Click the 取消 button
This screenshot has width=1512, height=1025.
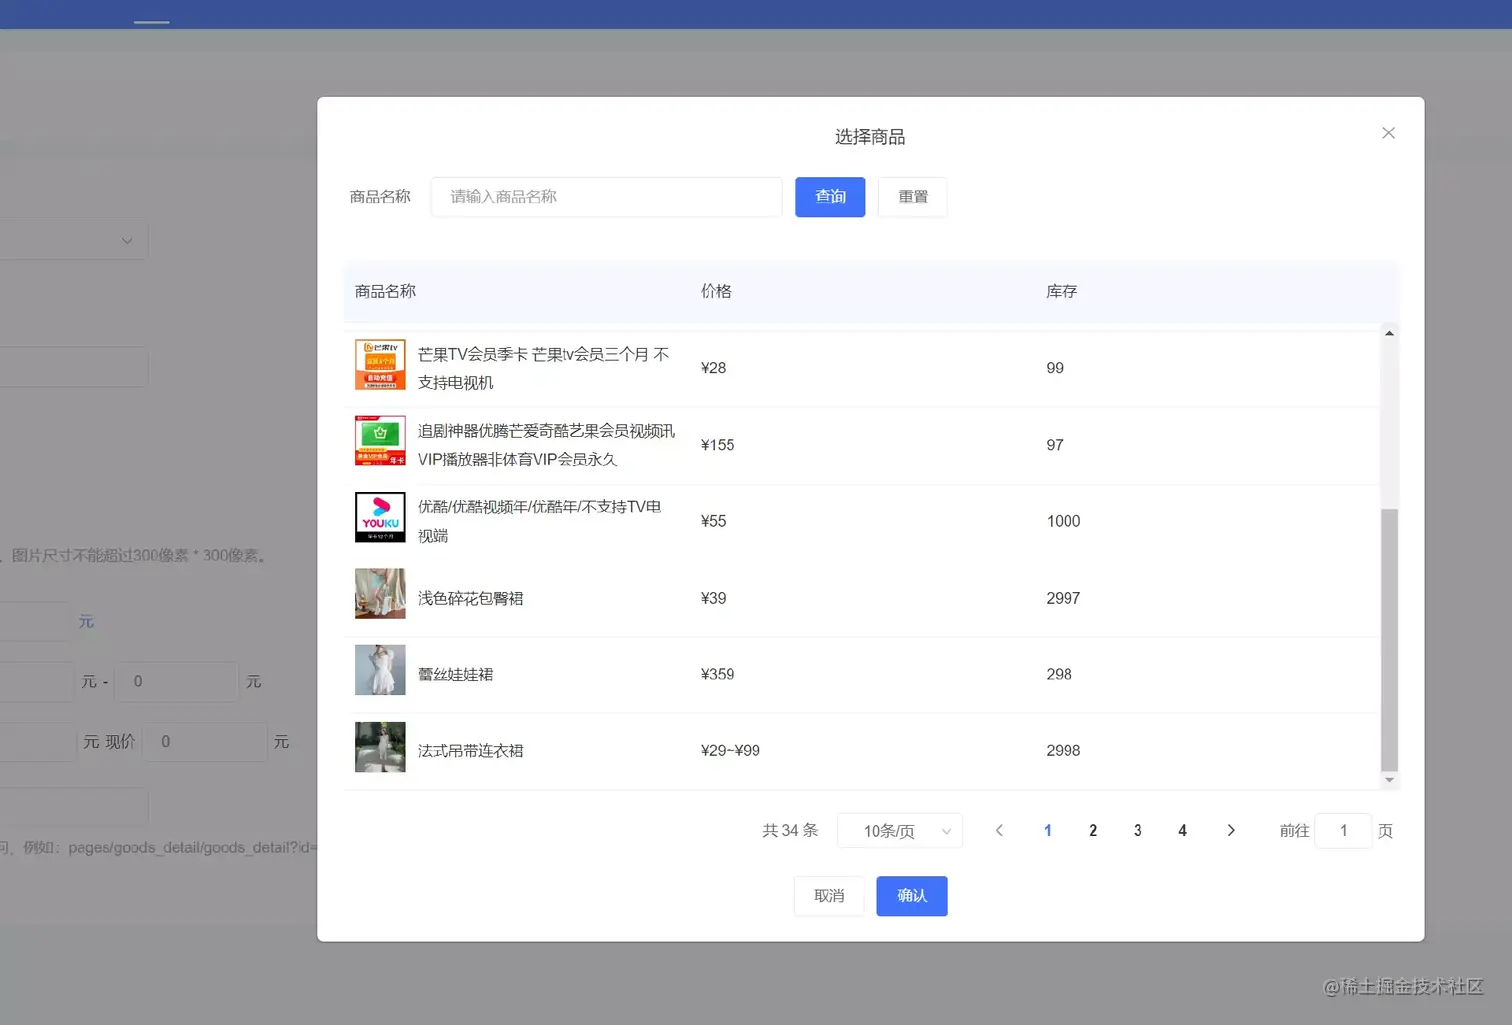tap(829, 896)
